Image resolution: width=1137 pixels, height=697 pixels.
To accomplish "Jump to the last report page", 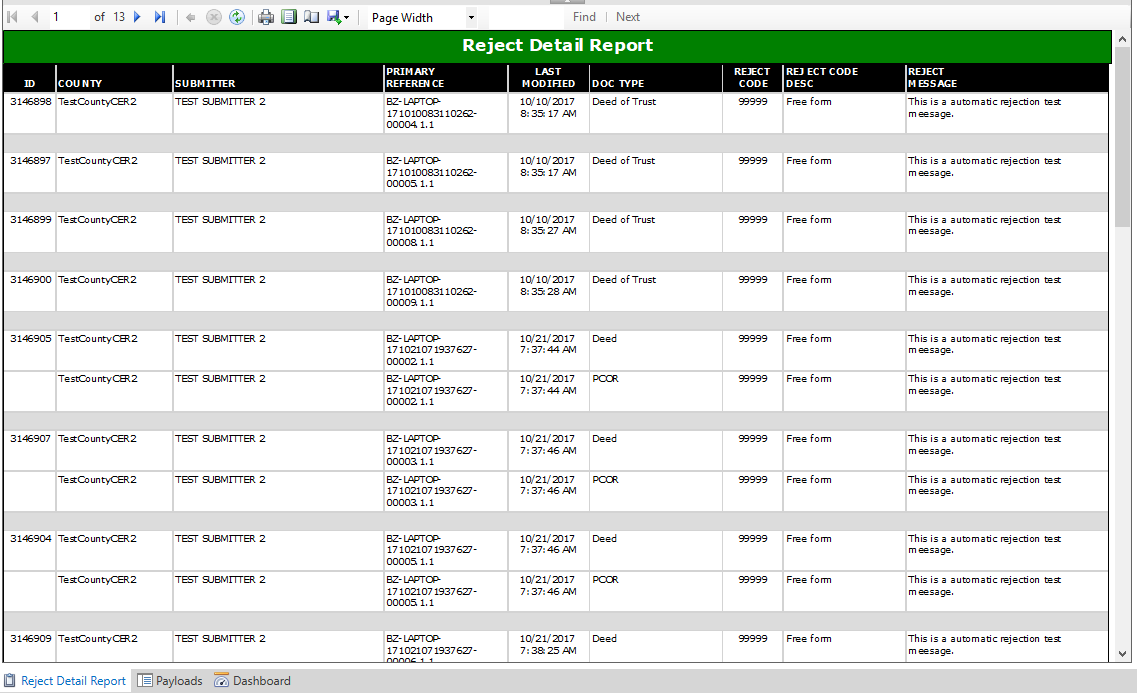I will [159, 17].
